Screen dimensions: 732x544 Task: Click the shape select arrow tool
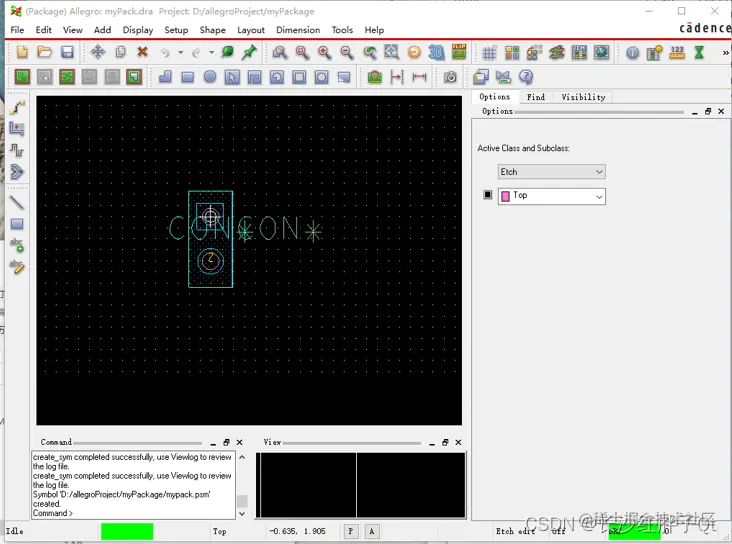[232, 77]
